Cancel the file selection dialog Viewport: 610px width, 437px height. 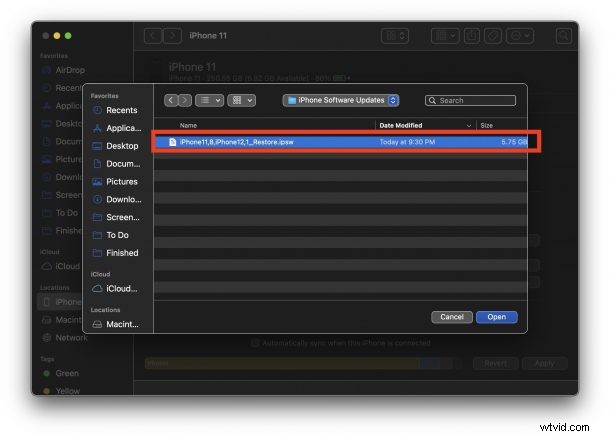coord(452,317)
